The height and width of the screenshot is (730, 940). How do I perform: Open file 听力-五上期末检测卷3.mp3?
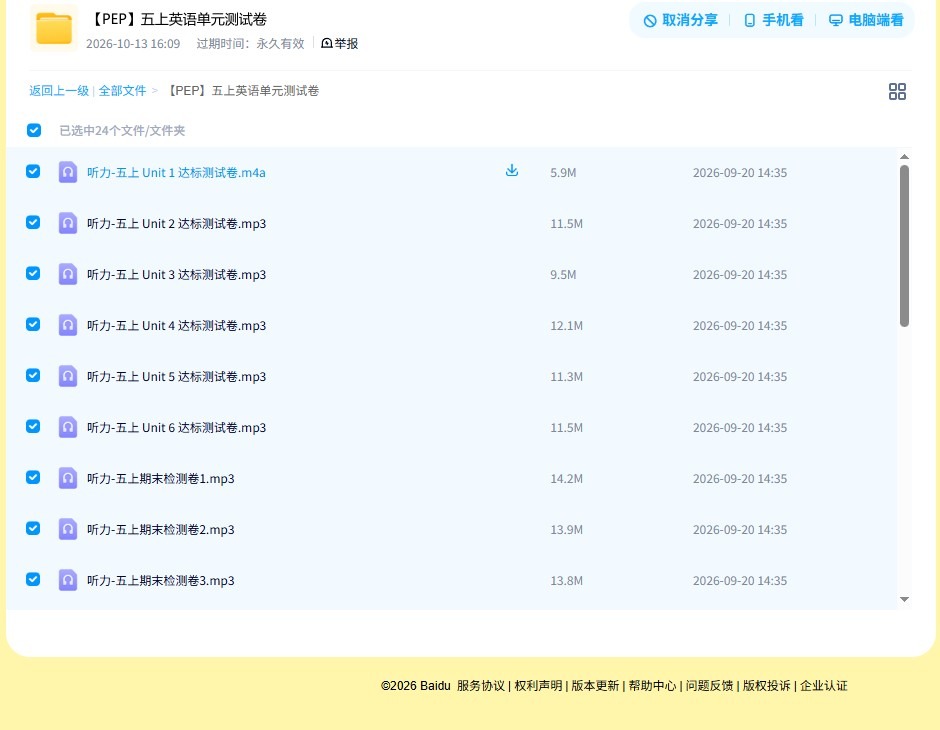(x=161, y=580)
